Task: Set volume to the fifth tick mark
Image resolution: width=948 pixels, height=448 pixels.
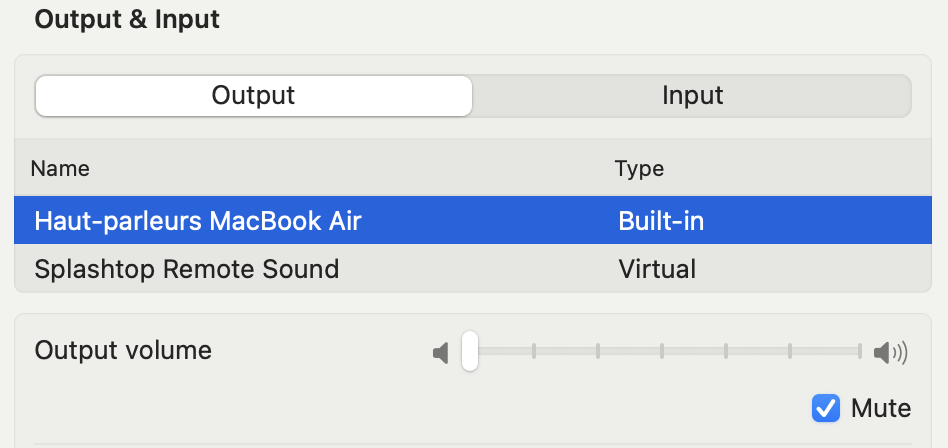Action: (790, 351)
